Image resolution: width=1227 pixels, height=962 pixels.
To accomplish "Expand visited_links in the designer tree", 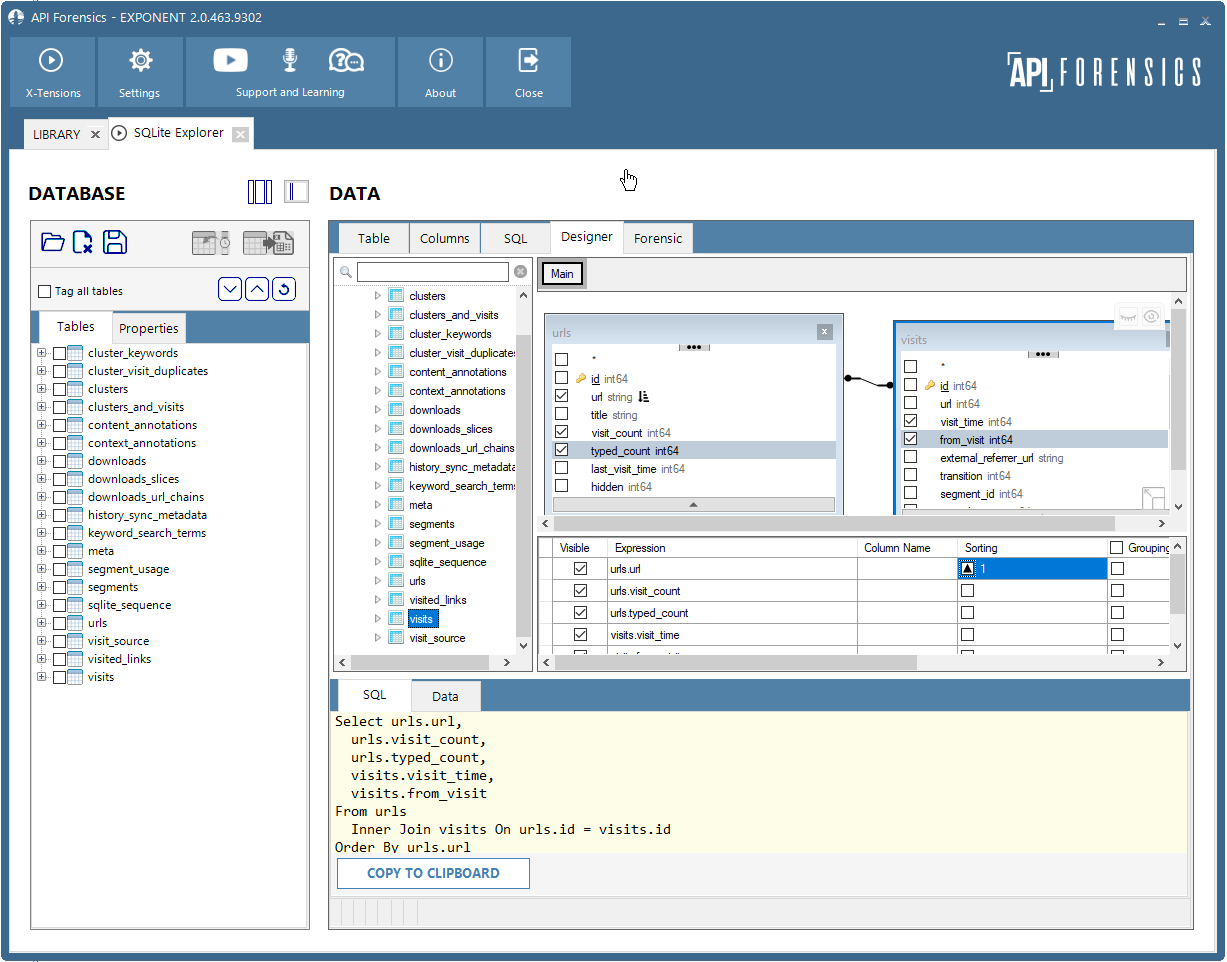I will 378,600.
